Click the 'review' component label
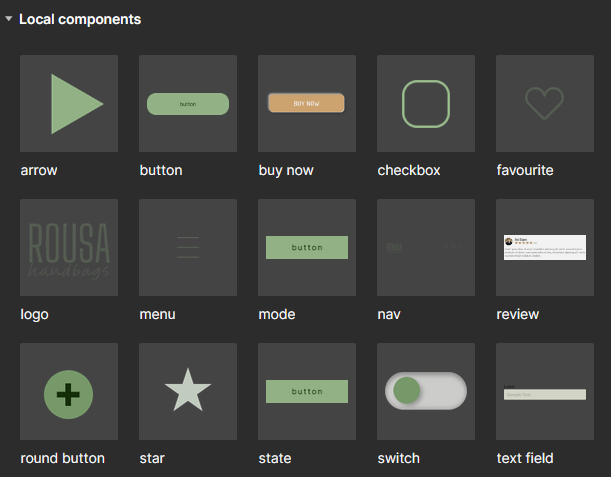The width and height of the screenshot is (611, 477). tap(517, 314)
